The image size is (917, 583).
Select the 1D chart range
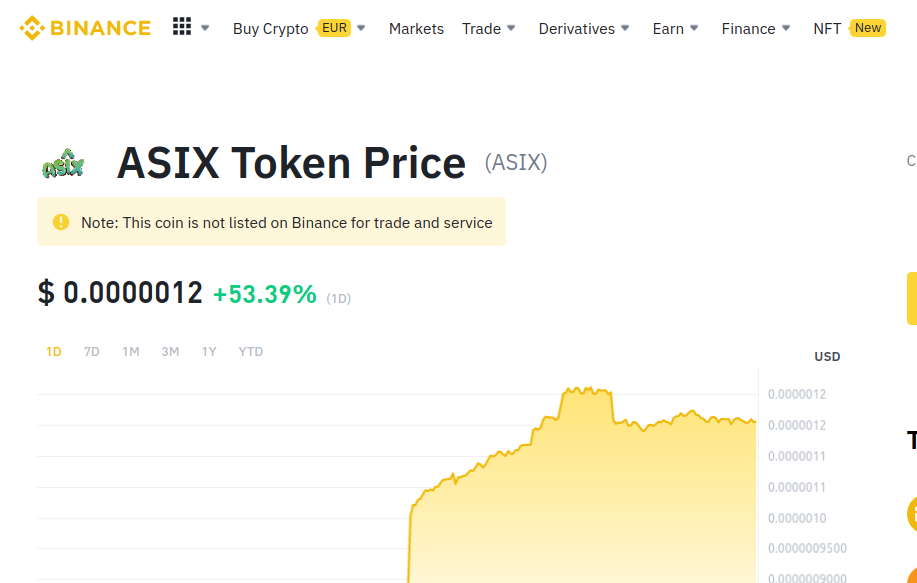54,351
